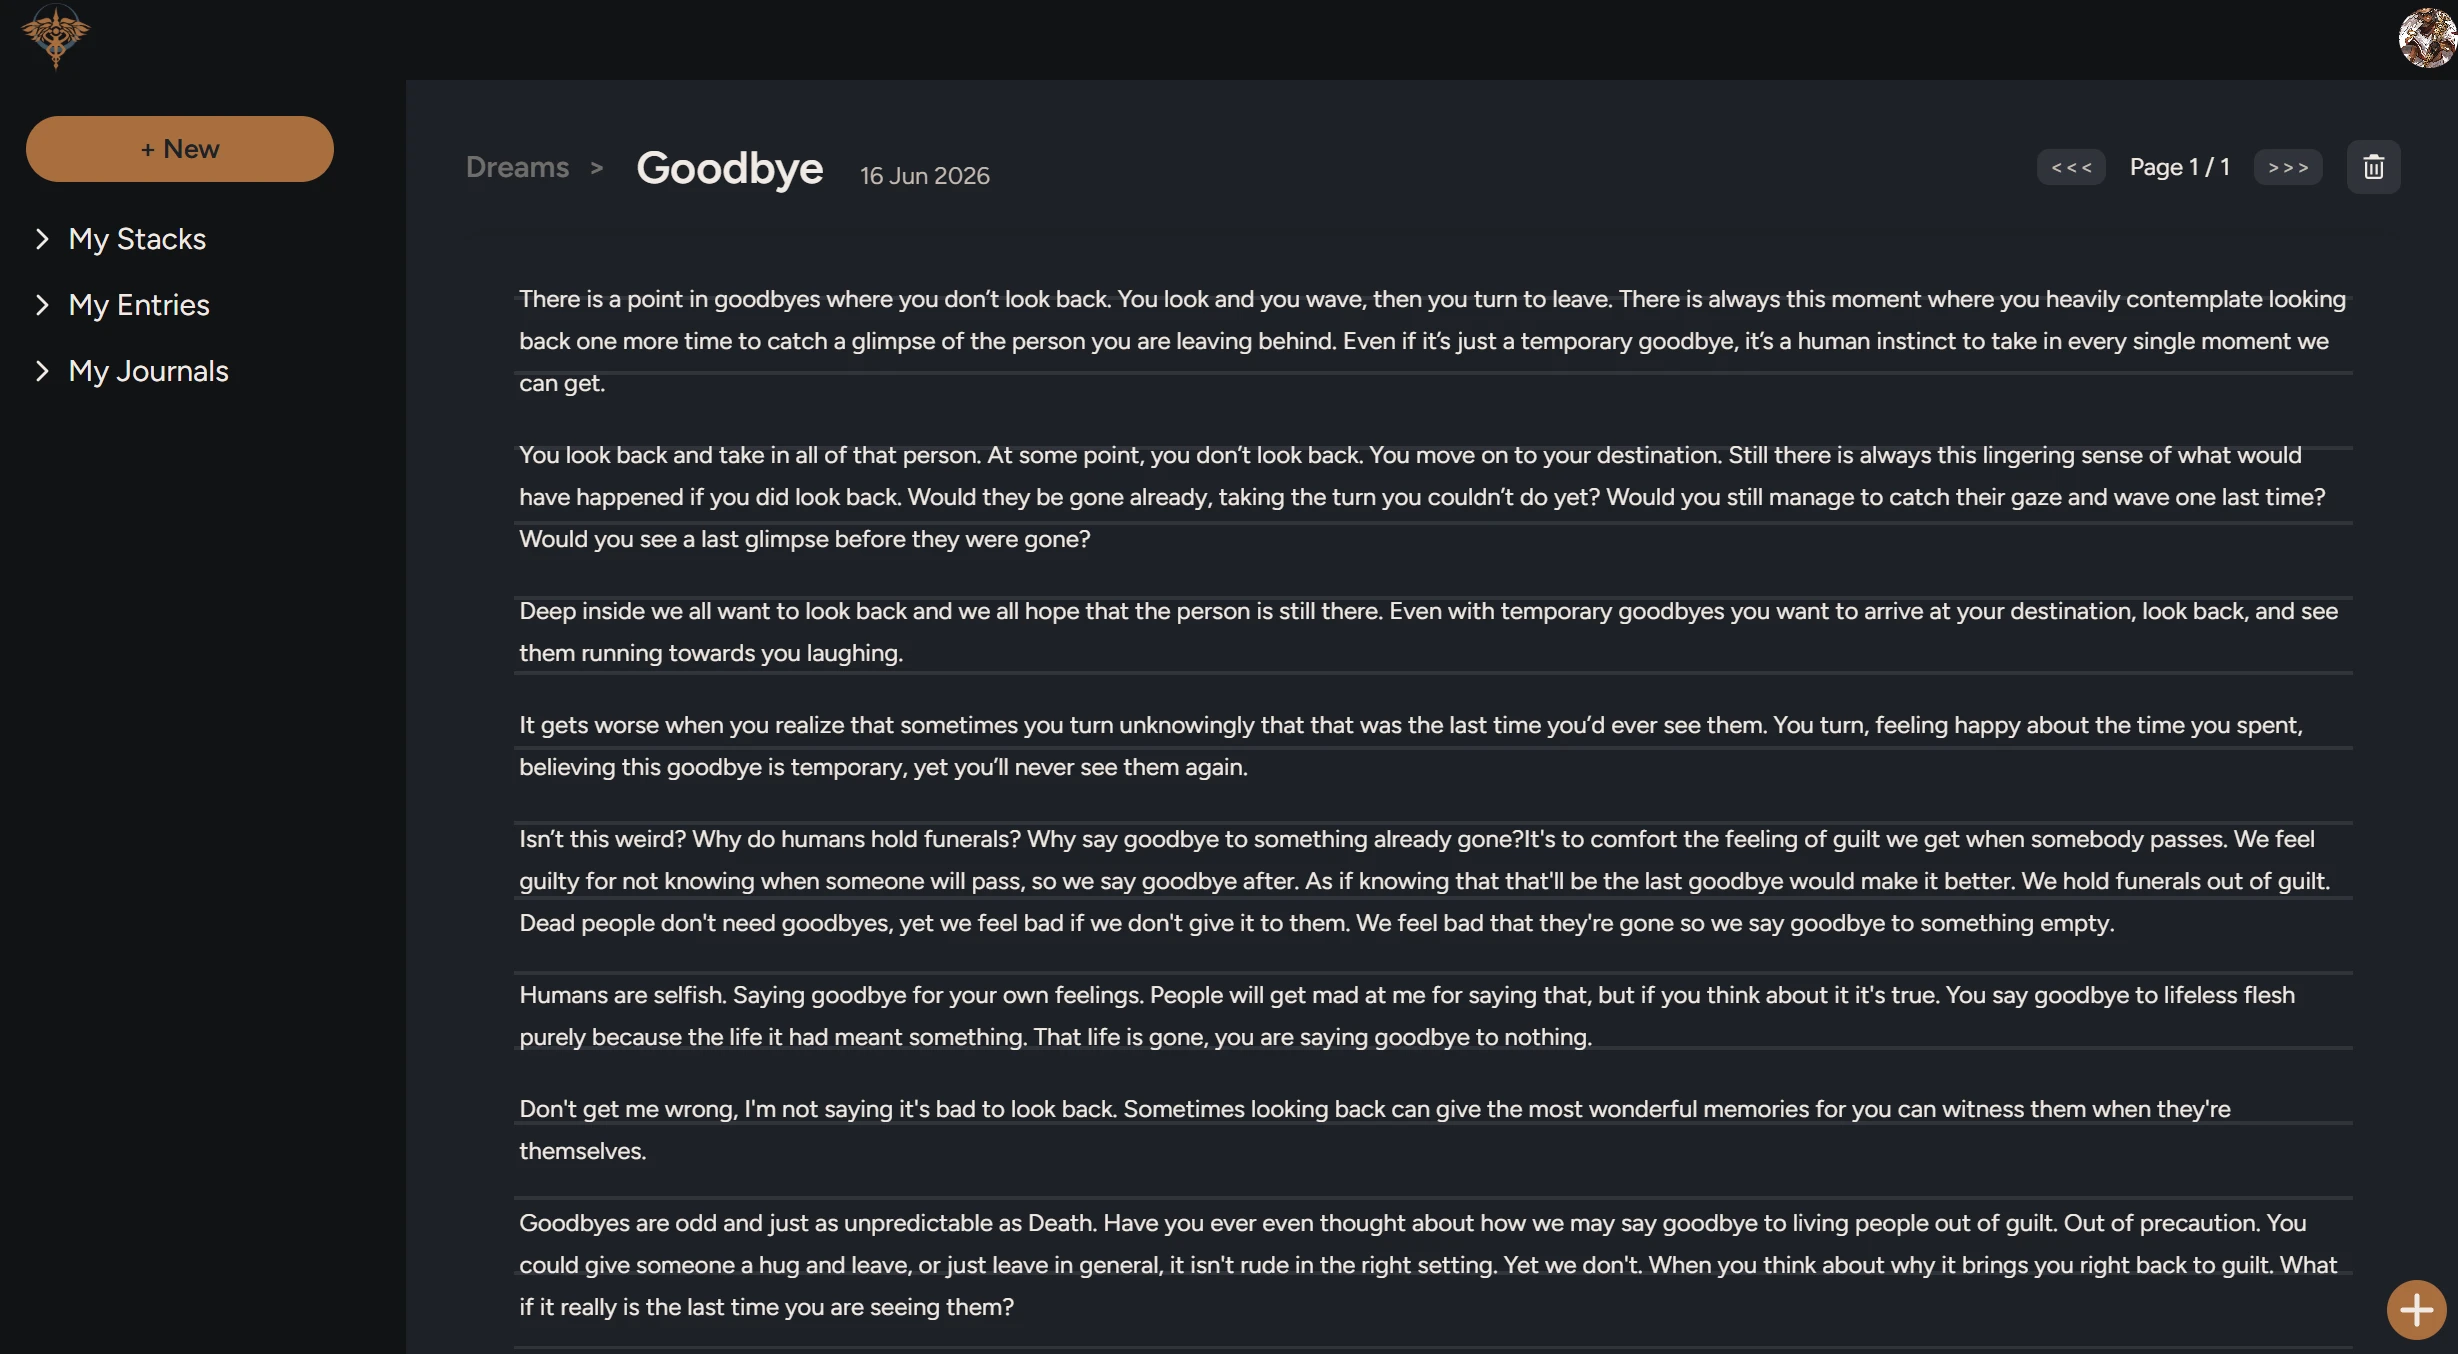Open the user profile avatar
2458x1354 pixels.
click(2427, 38)
